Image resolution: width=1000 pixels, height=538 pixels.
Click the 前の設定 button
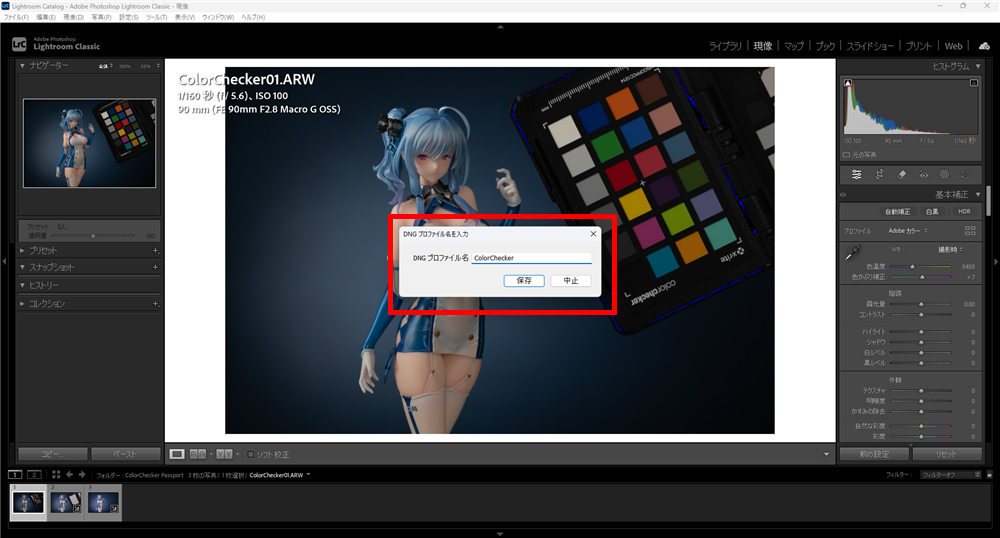874,454
